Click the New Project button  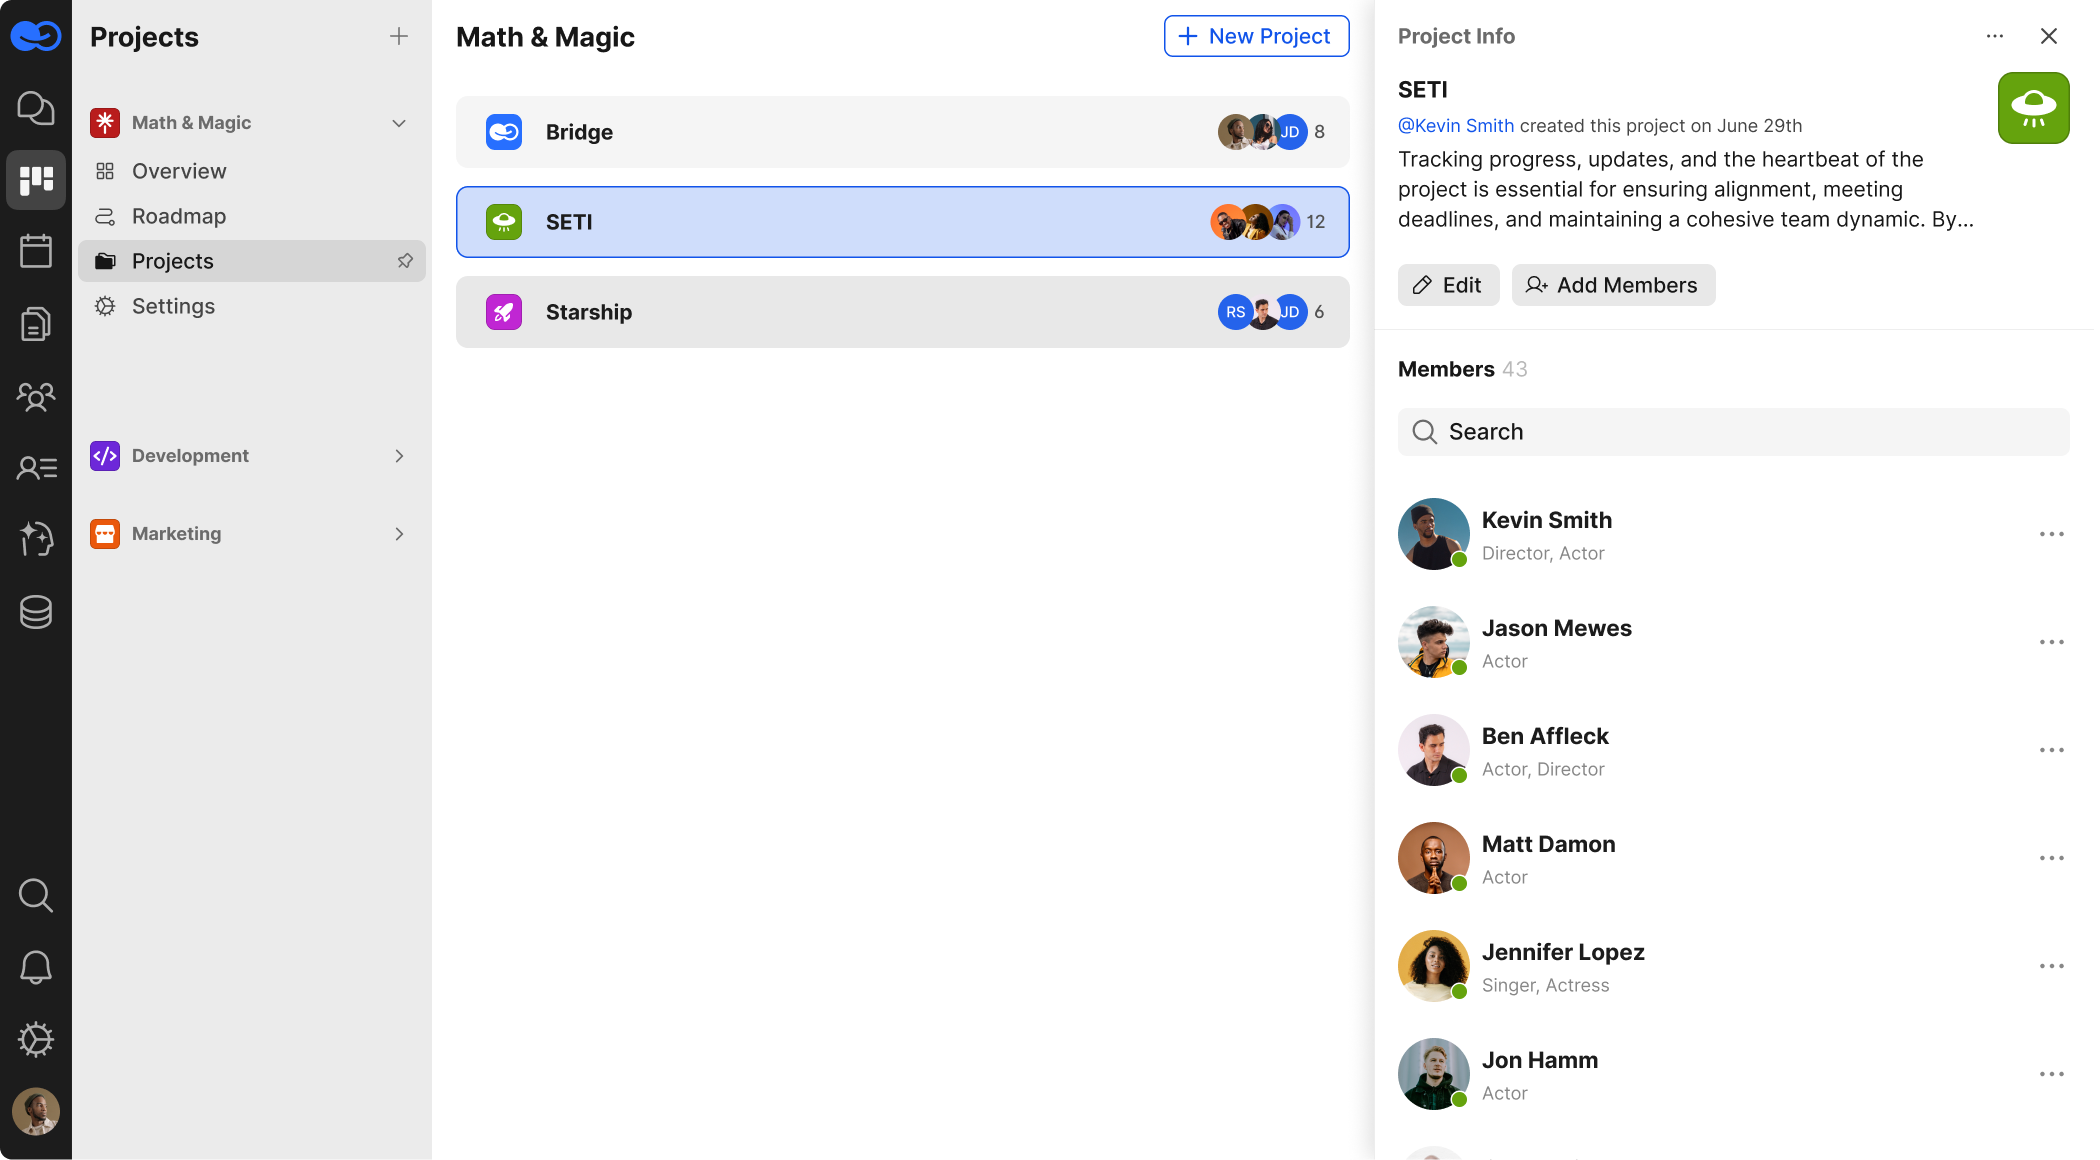[x=1256, y=36]
